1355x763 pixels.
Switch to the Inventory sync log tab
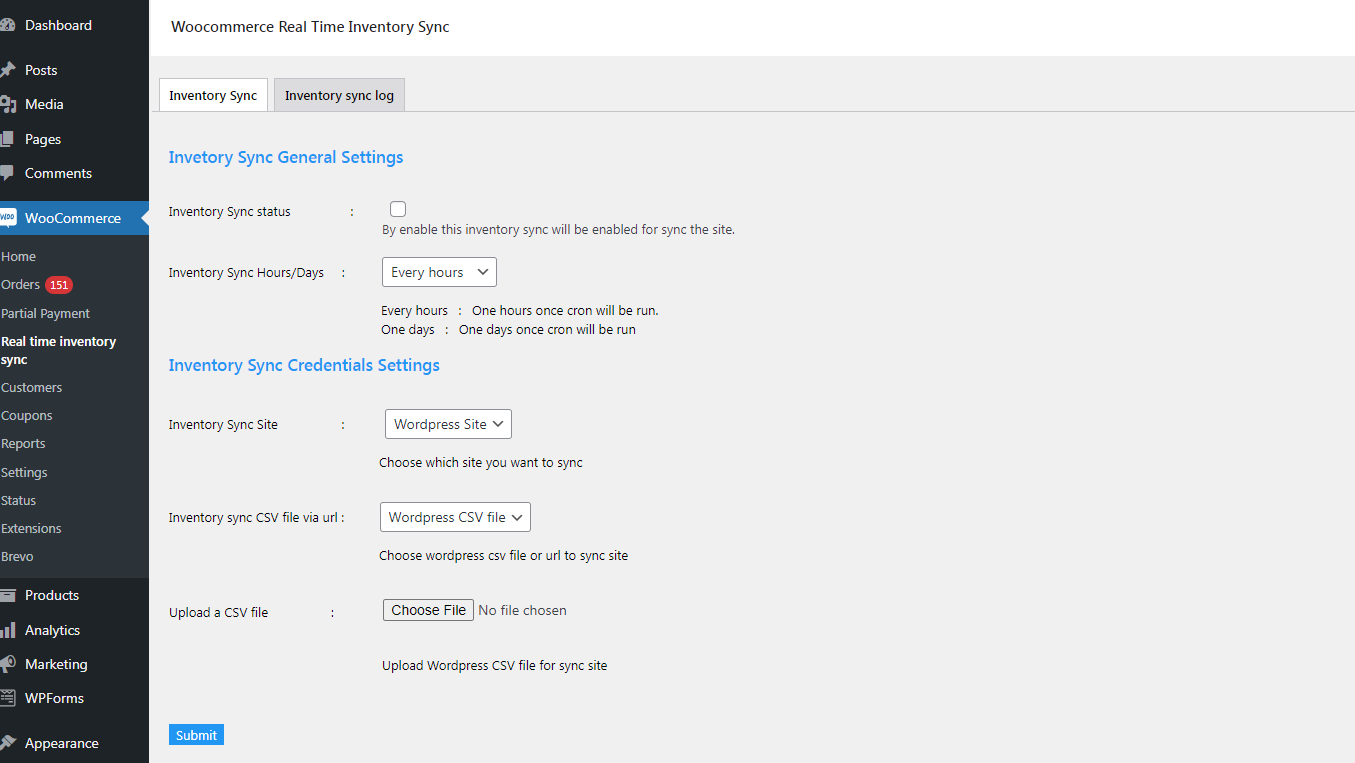pos(339,95)
